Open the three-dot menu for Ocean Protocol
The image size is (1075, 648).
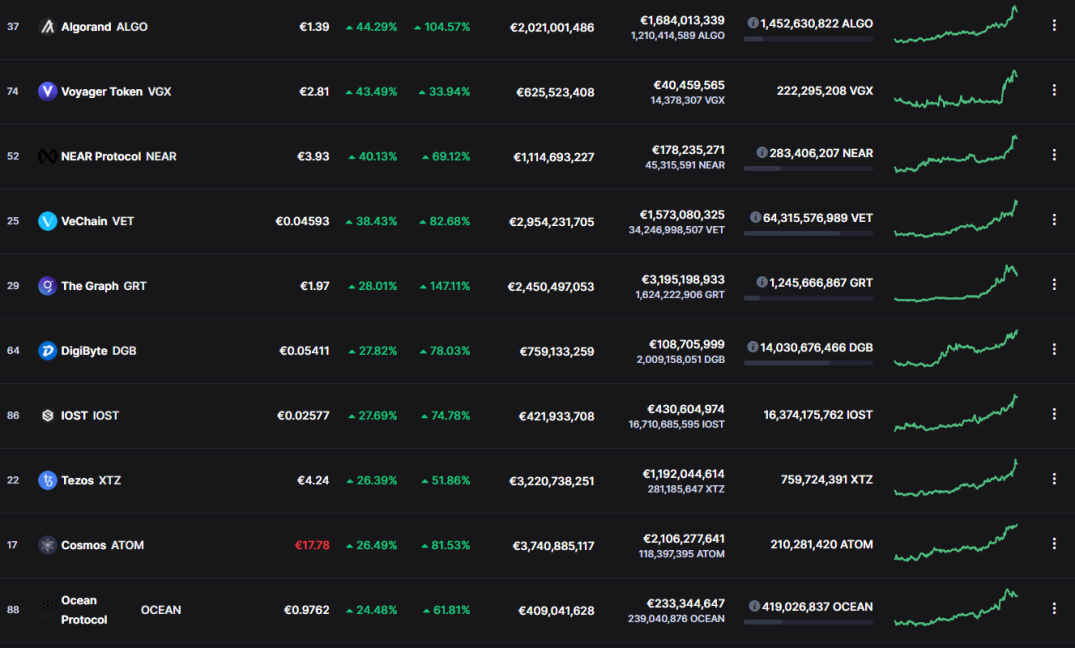point(1054,608)
